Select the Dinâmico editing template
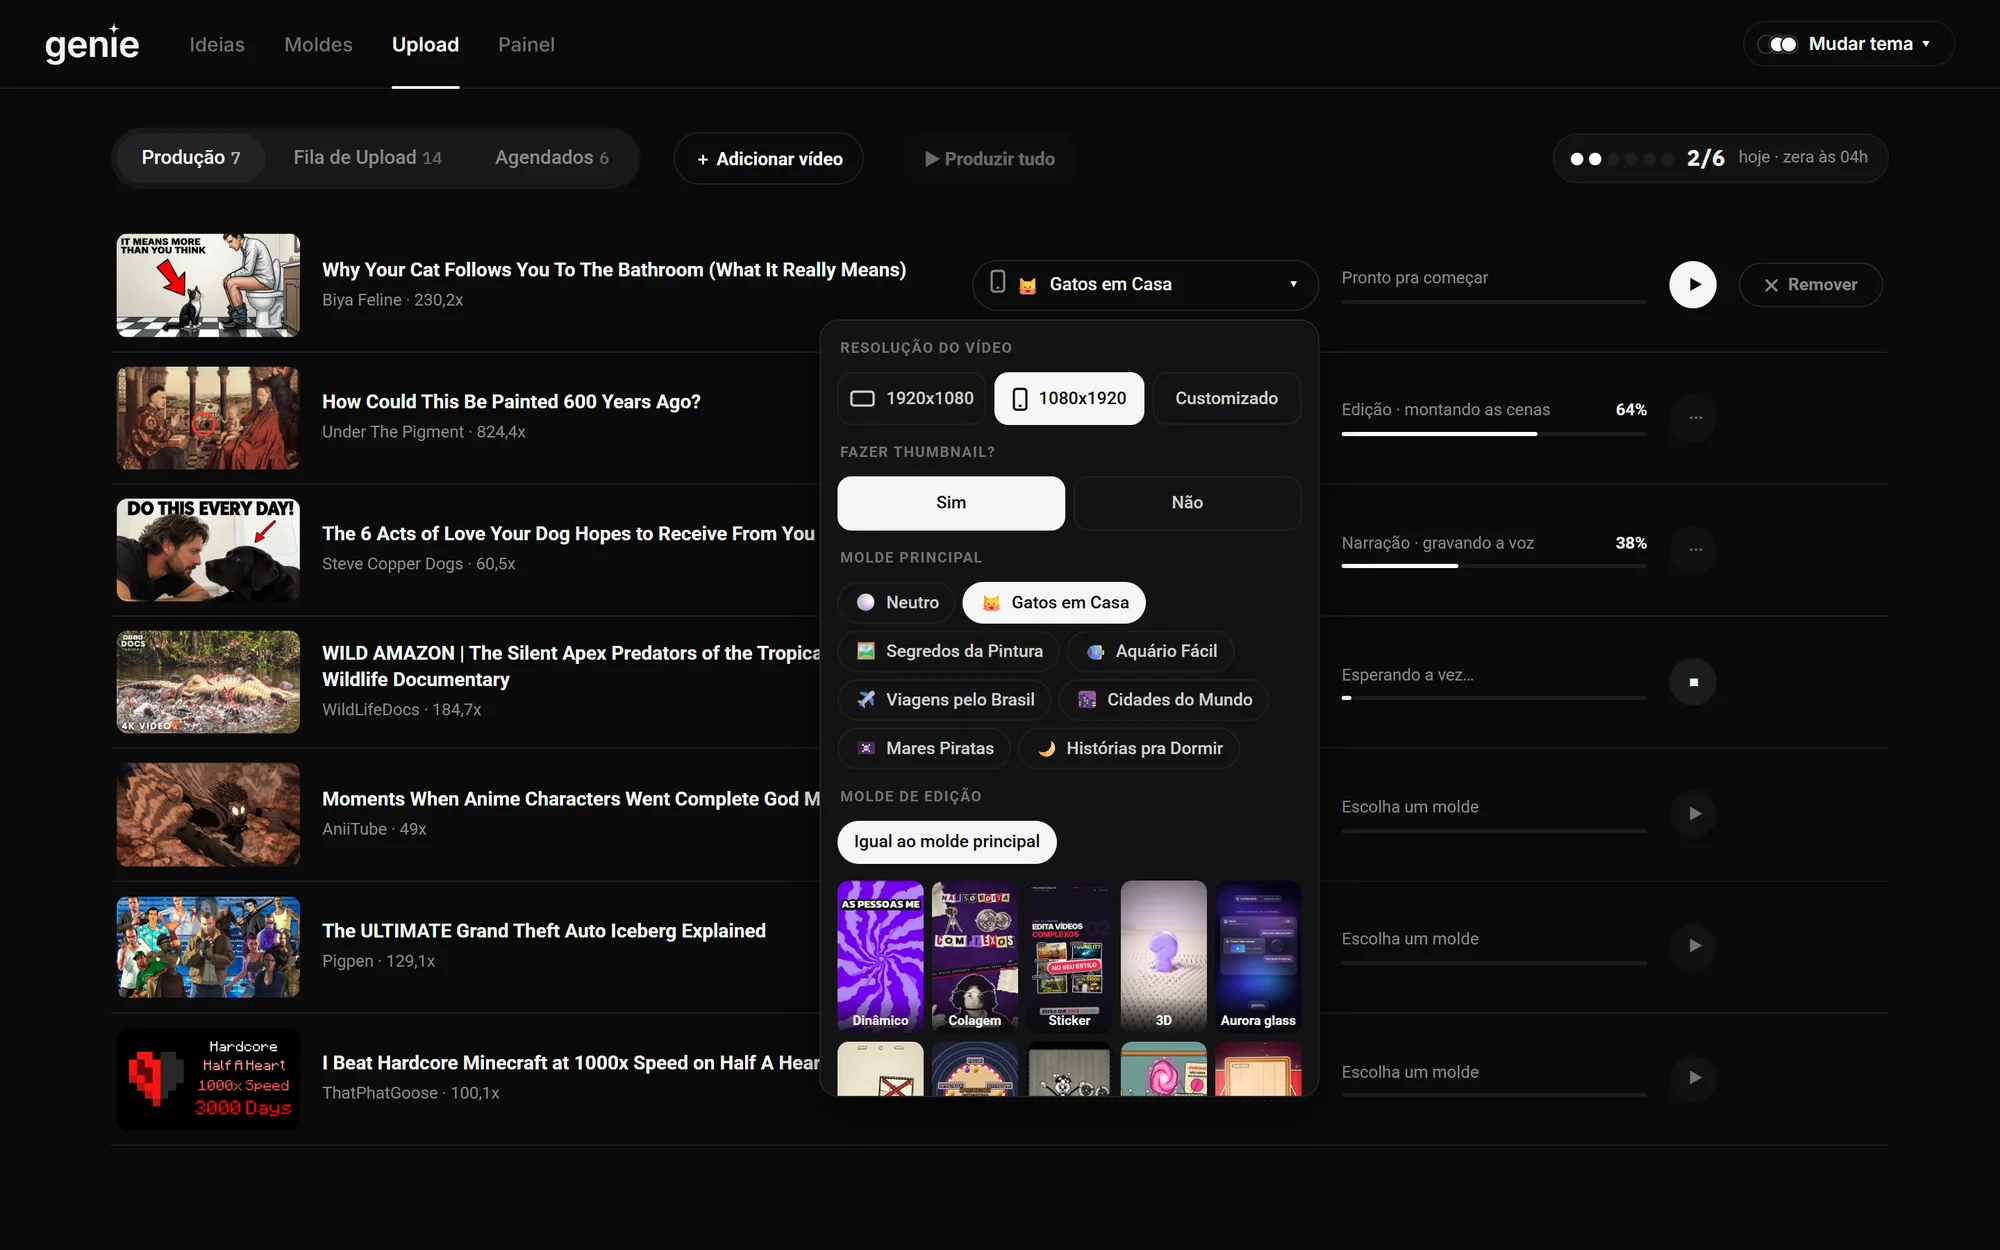The image size is (2000, 1250). (x=880, y=956)
